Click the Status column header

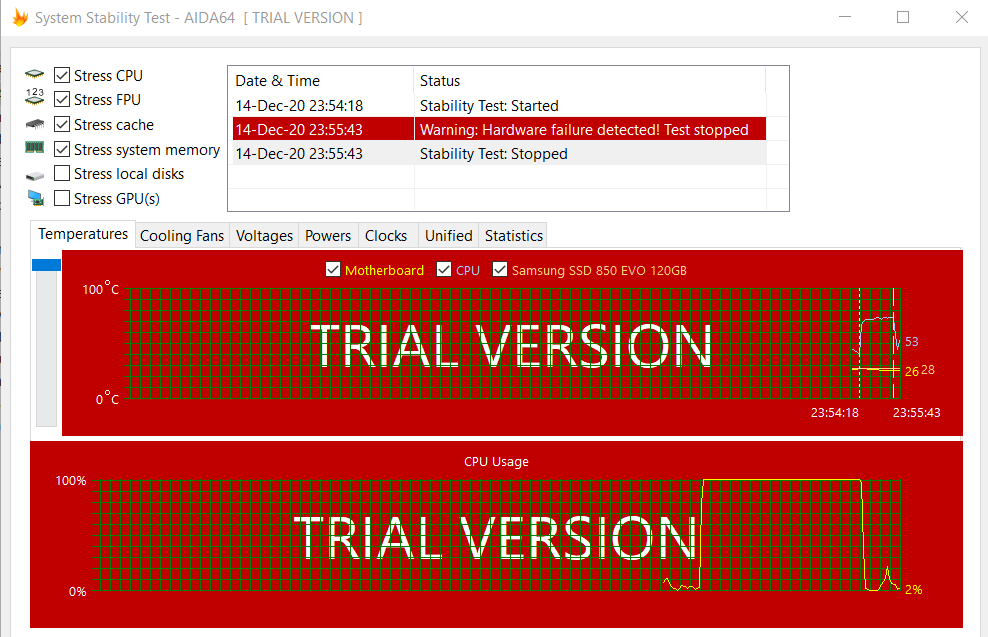[x=590, y=81]
